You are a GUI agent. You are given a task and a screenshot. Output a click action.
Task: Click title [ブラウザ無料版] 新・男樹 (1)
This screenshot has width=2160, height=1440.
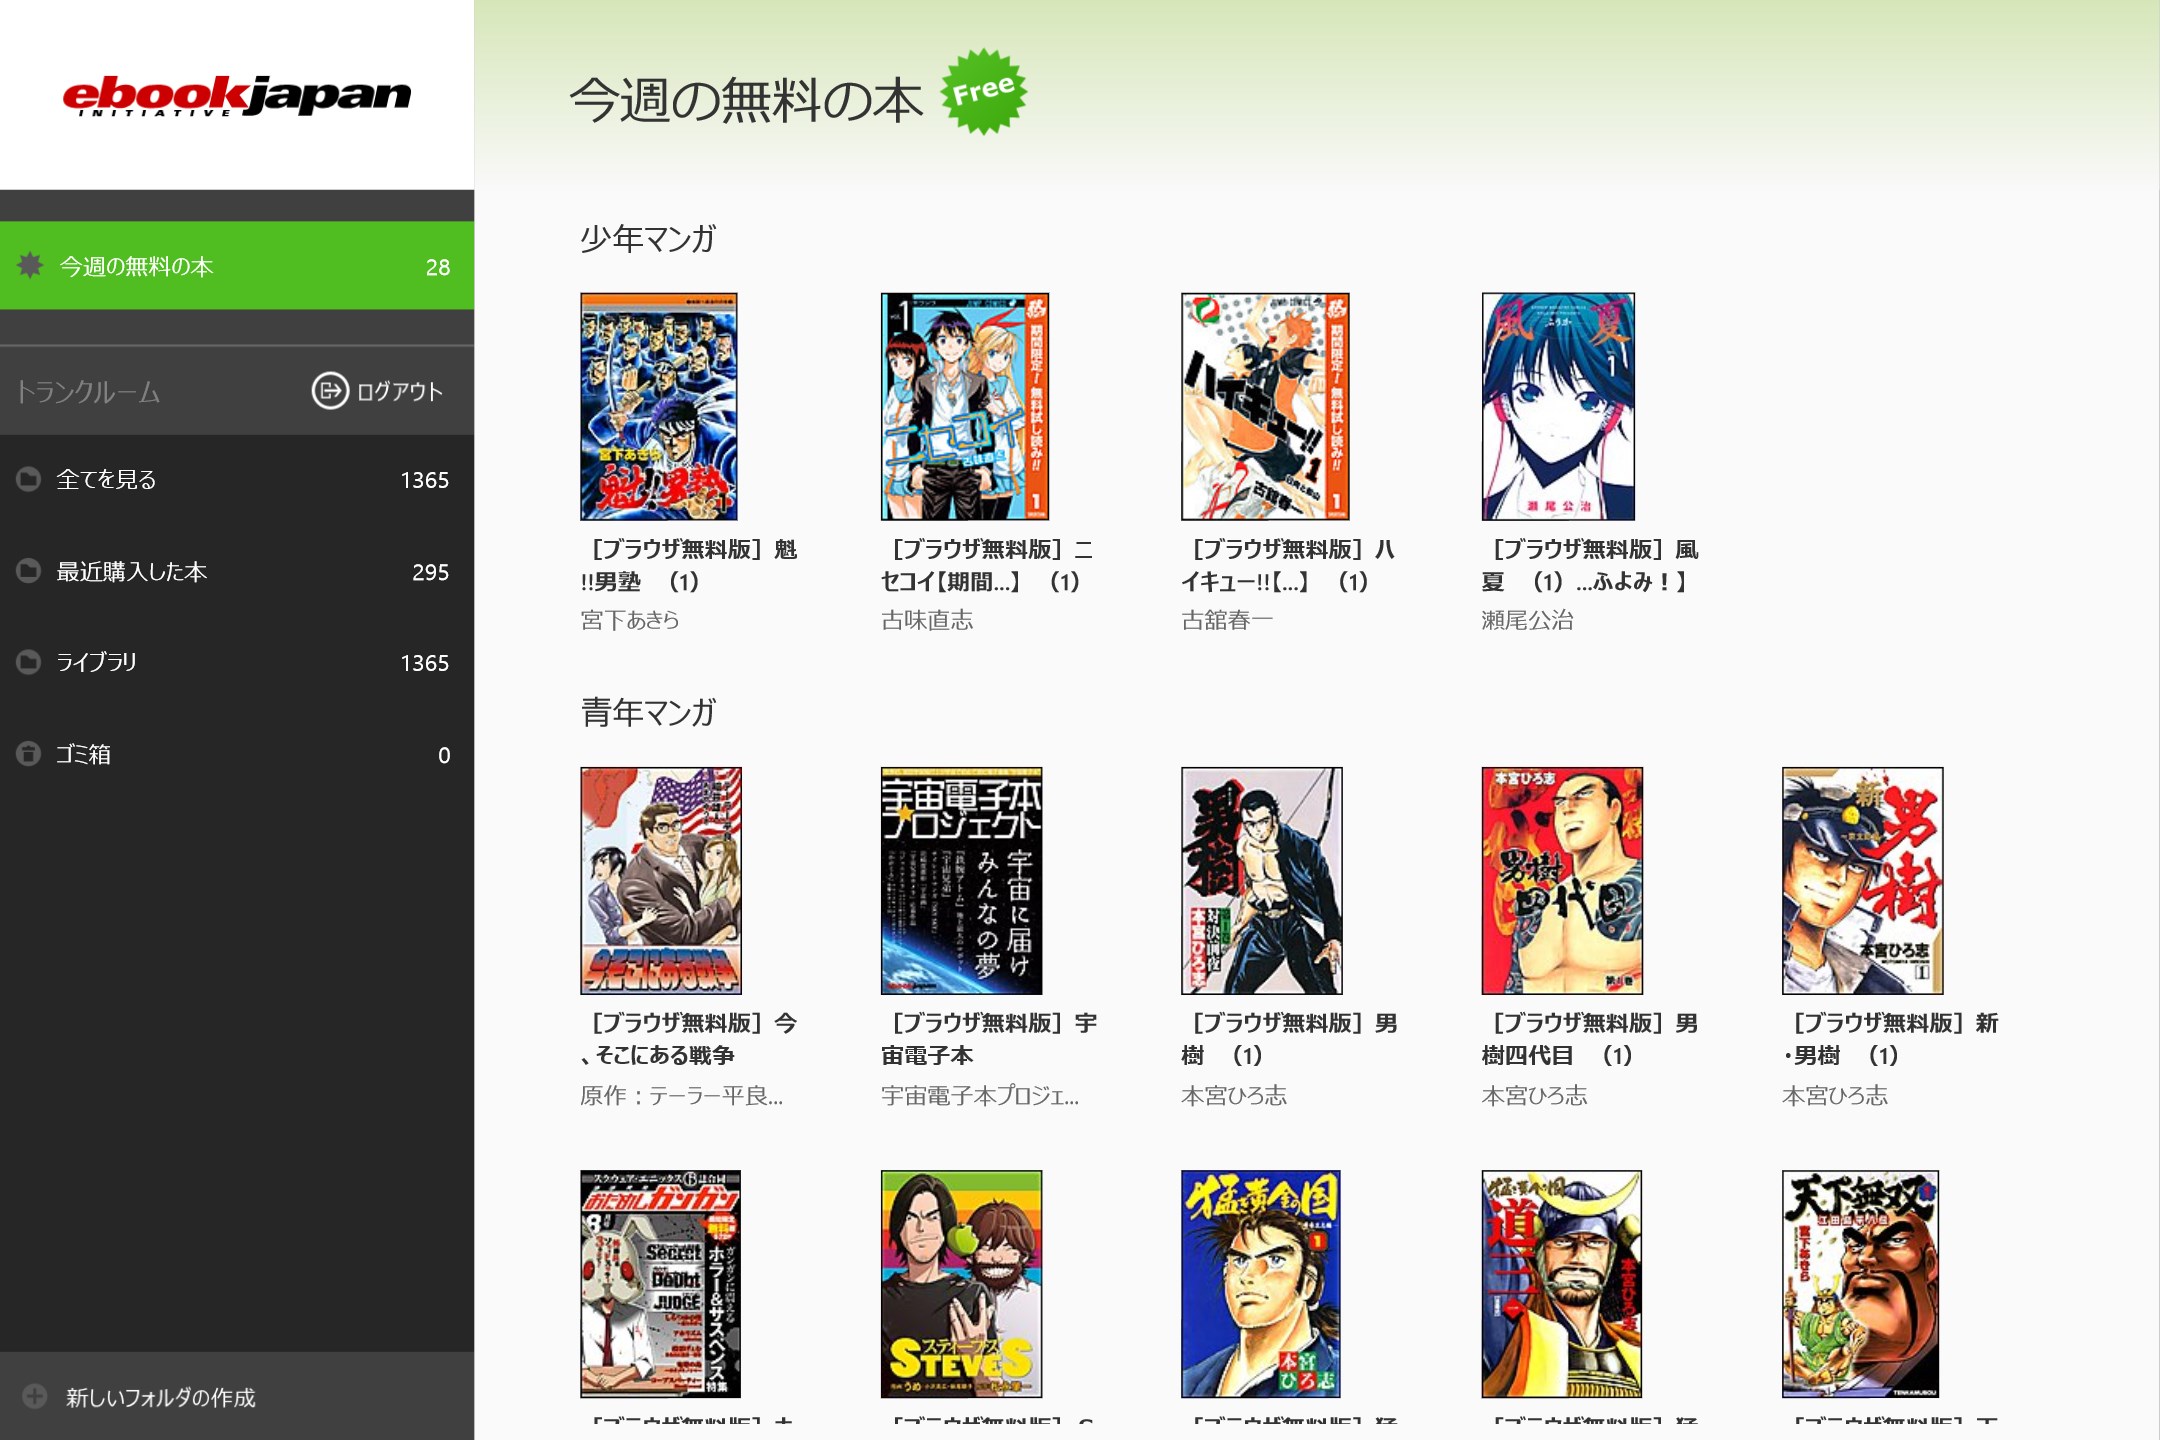pos(1891,1039)
